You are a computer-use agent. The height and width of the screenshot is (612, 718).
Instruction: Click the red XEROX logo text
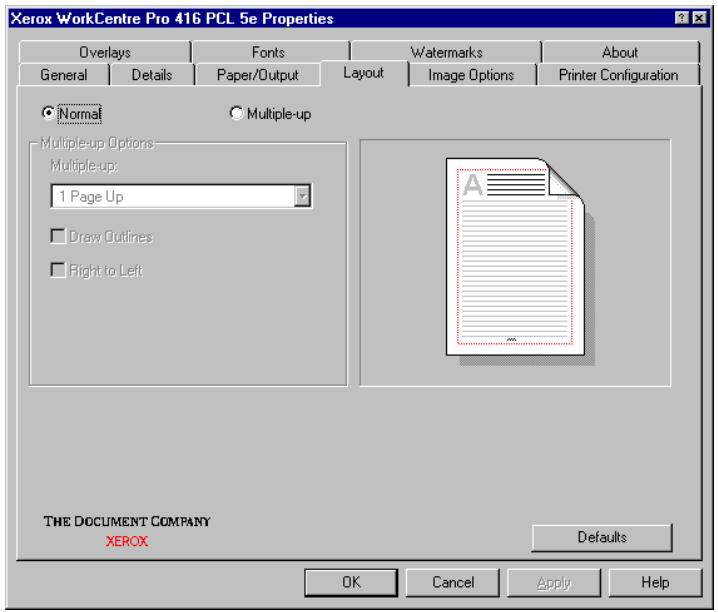(x=127, y=542)
